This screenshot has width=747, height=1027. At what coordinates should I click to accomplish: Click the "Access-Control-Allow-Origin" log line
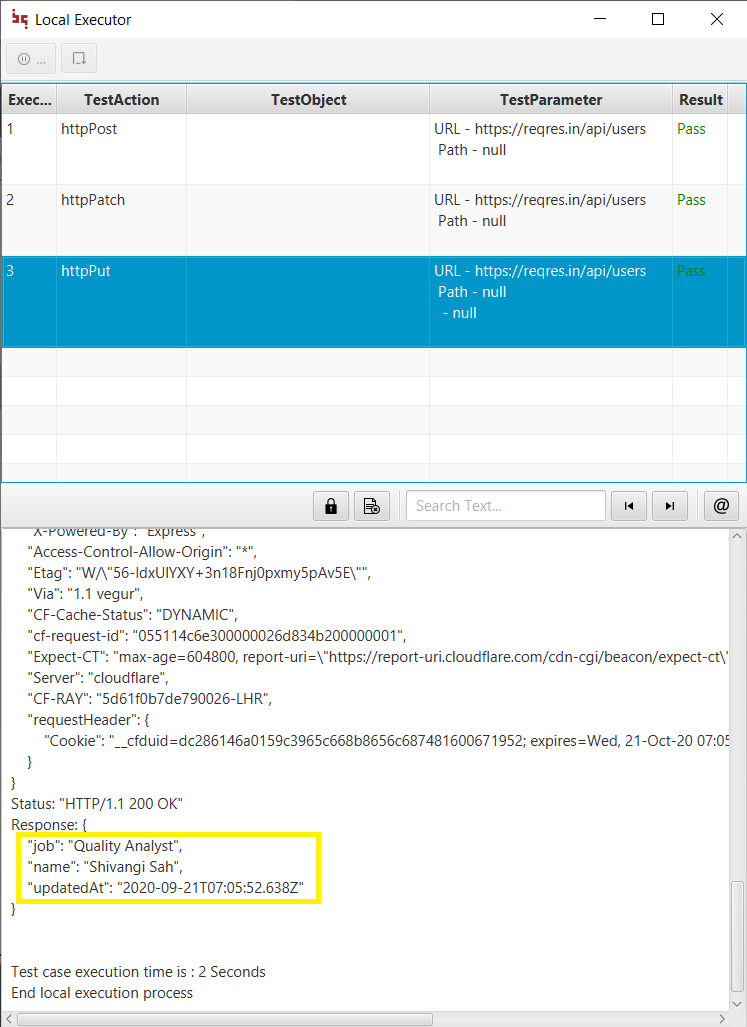(x=142, y=552)
